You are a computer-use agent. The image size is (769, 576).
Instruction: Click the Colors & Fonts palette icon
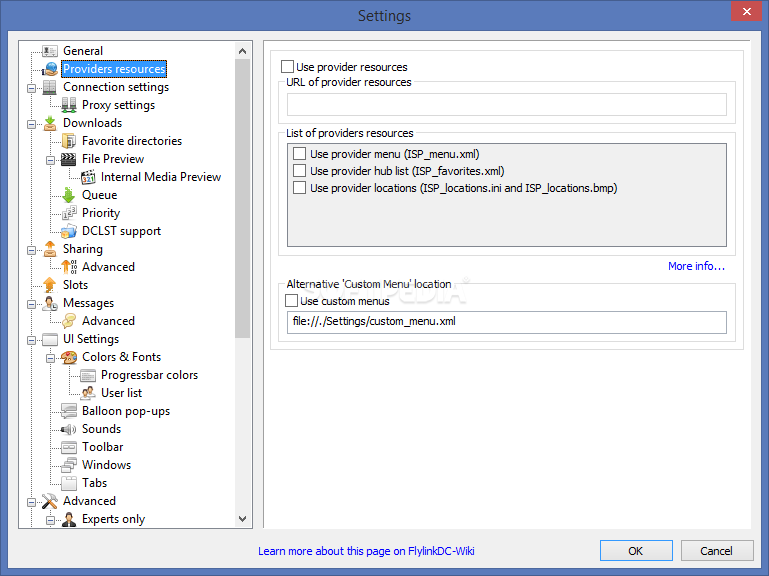tap(69, 357)
